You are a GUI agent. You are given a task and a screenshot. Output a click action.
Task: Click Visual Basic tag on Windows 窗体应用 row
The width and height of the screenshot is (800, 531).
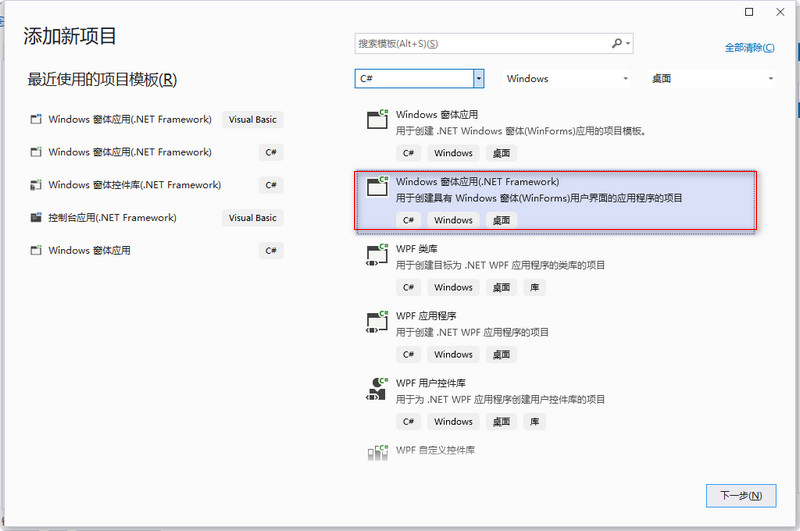tap(253, 119)
